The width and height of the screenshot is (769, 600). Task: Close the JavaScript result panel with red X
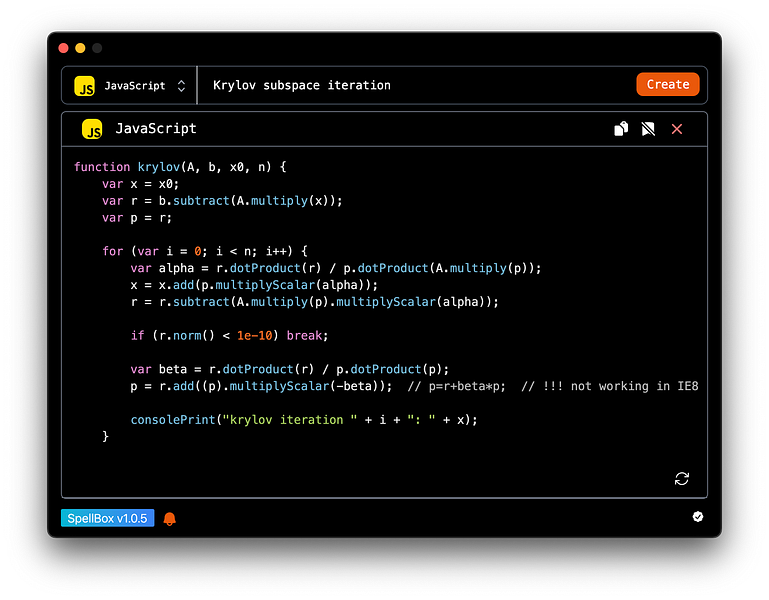pyautogui.click(x=677, y=129)
